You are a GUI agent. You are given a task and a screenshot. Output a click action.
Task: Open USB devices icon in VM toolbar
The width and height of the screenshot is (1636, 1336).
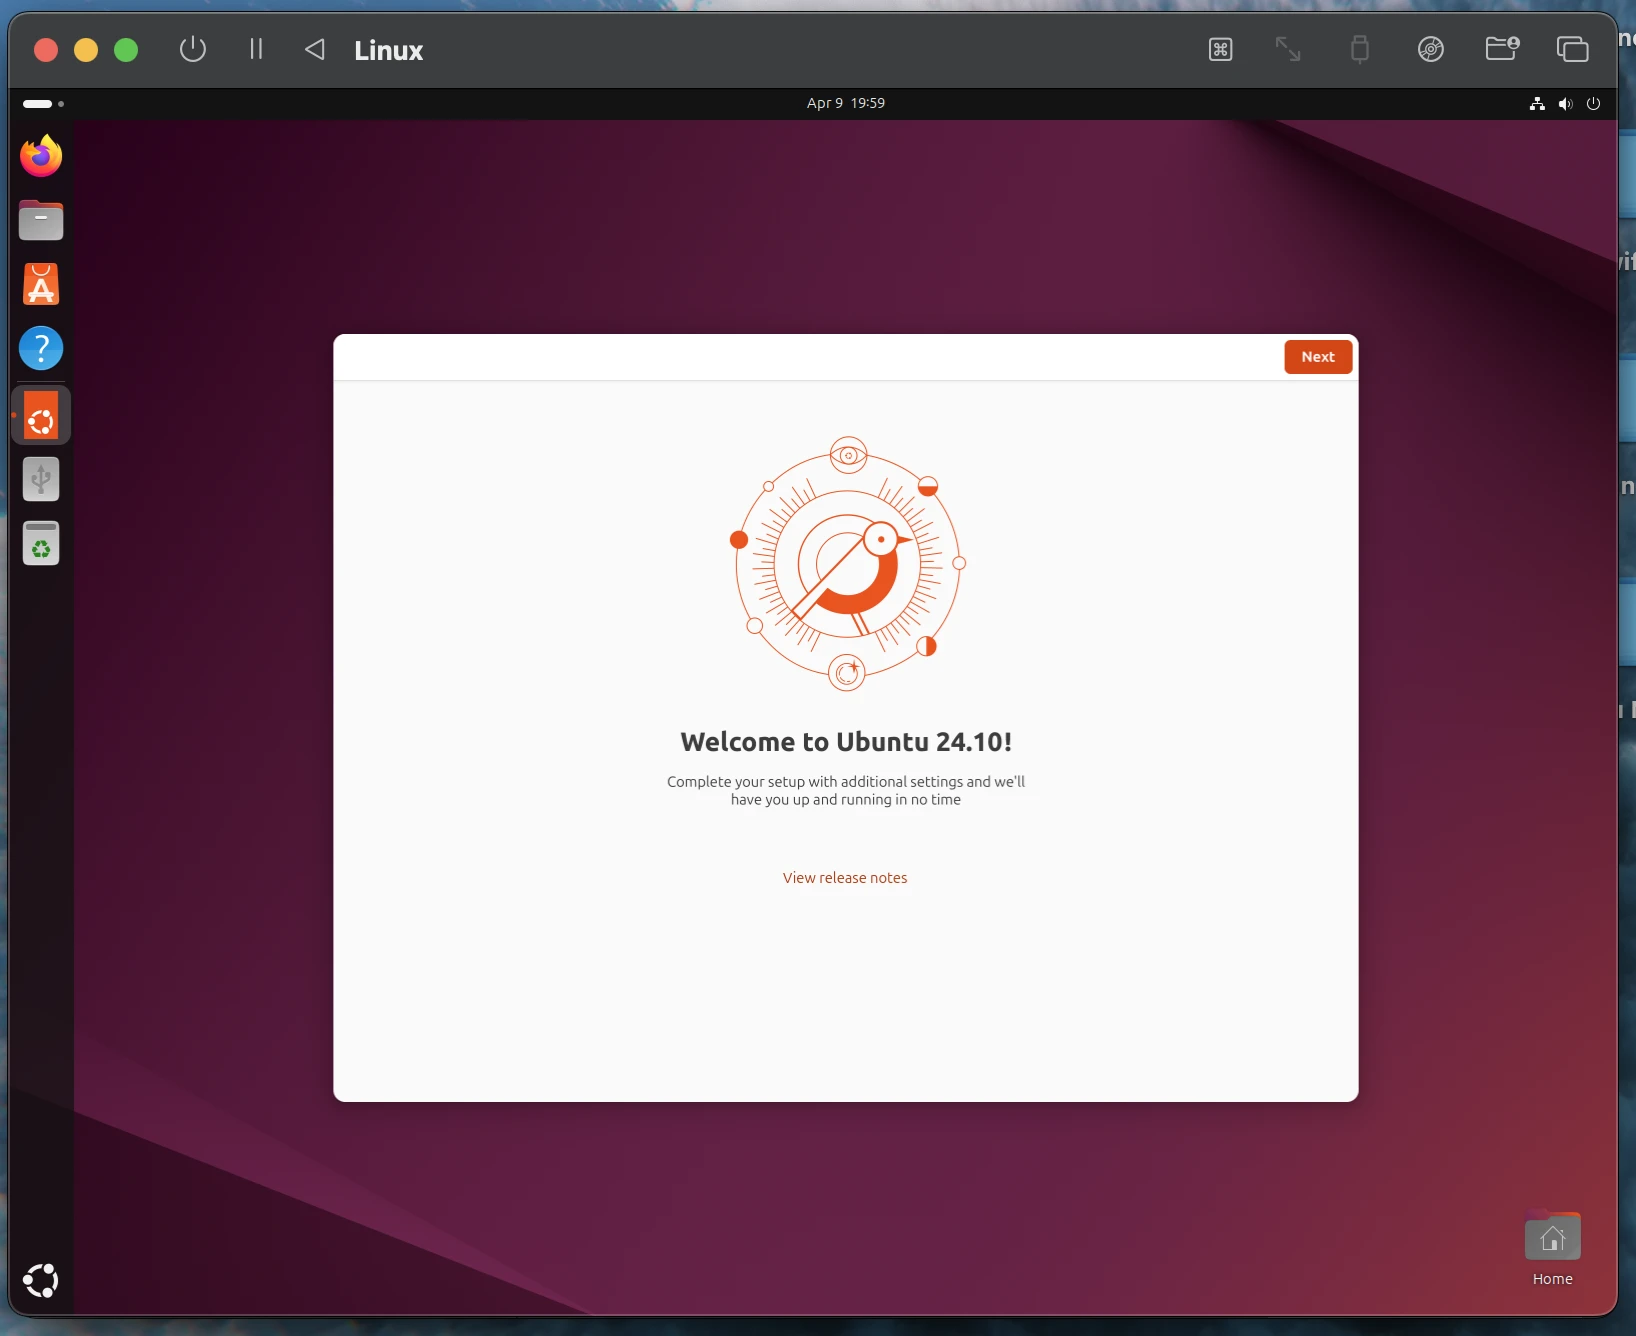click(1359, 49)
